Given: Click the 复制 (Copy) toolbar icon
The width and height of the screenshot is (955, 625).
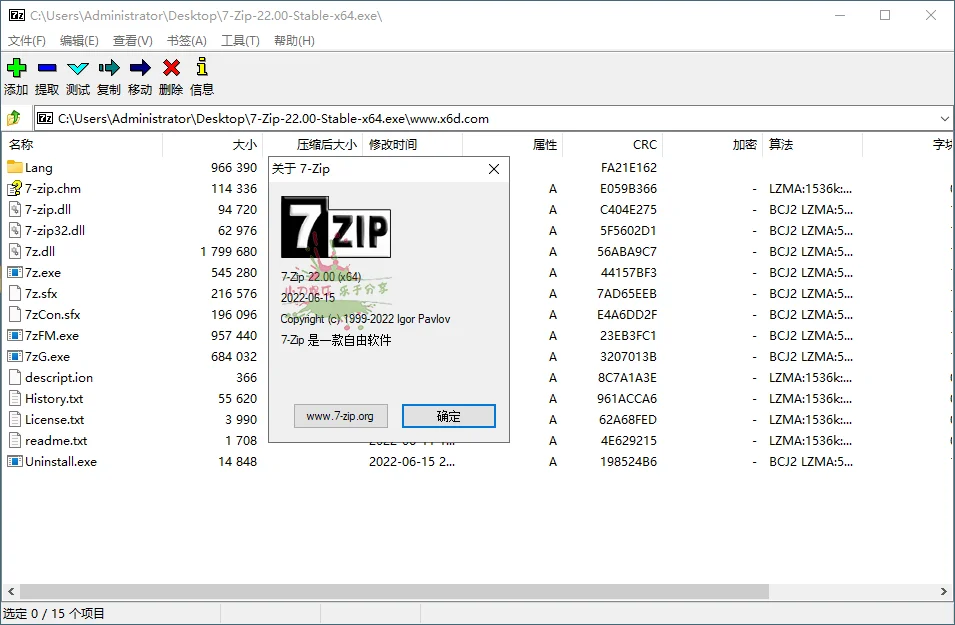Looking at the screenshot, I should (108, 68).
